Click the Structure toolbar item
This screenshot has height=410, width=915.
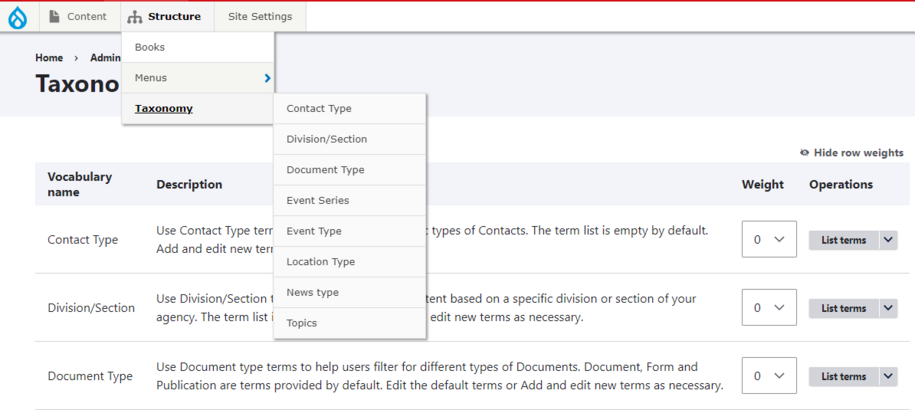164,17
